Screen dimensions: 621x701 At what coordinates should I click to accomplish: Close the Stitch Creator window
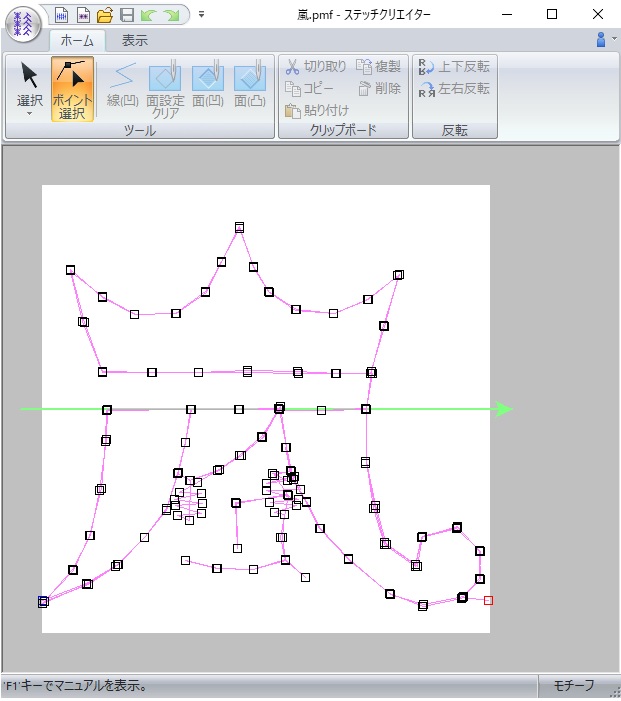click(598, 15)
